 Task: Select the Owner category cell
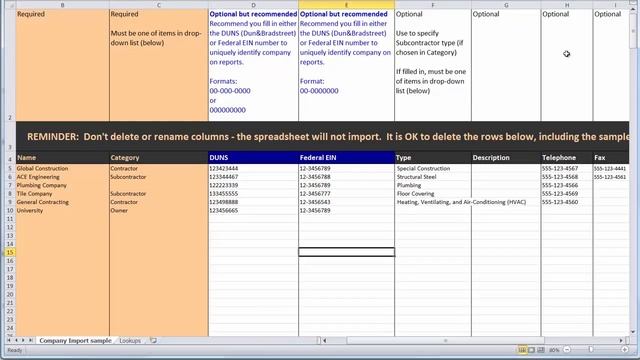(x=159, y=210)
